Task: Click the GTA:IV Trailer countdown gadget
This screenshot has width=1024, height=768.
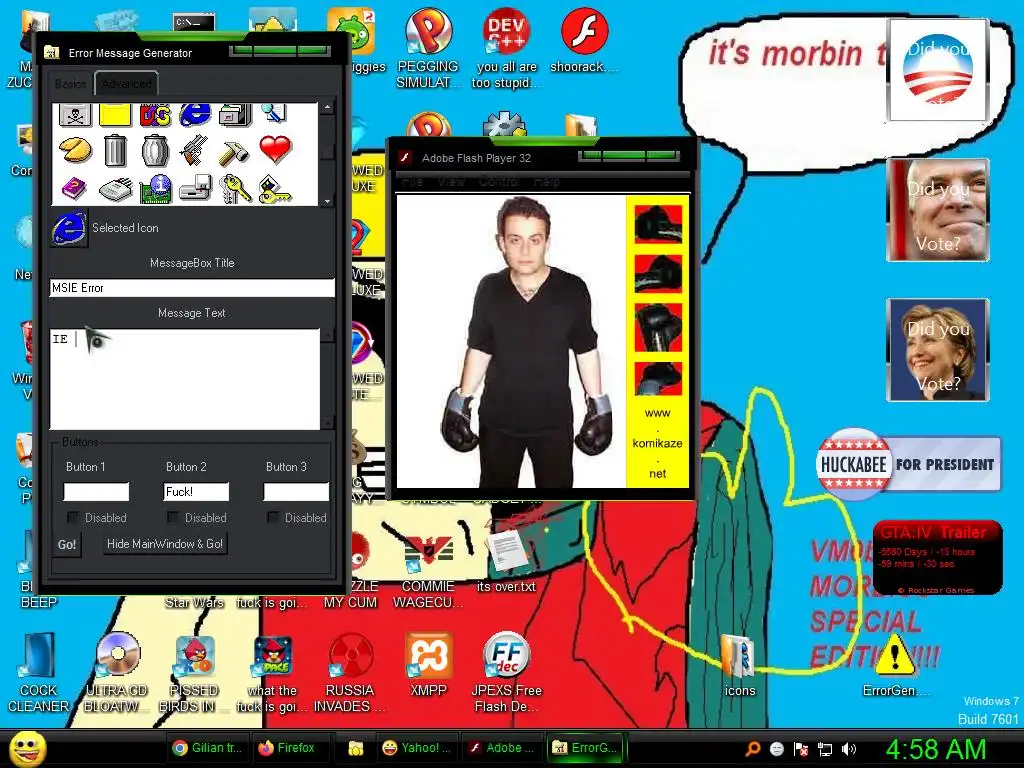Action: (x=938, y=558)
